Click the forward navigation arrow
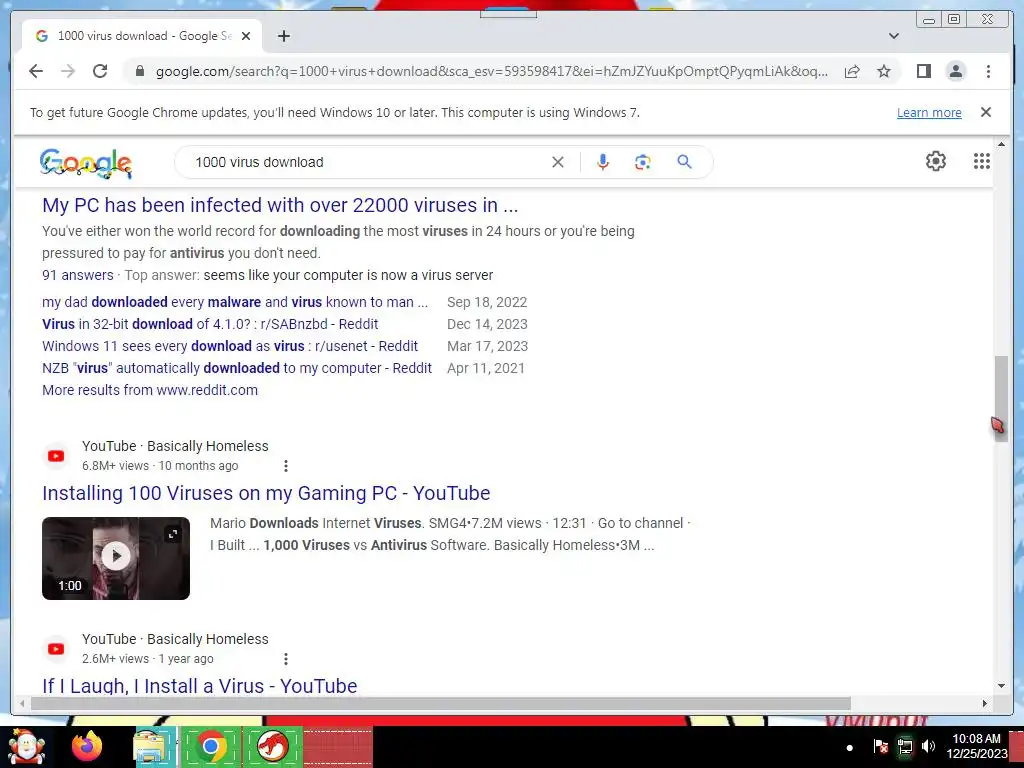Screen dimensions: 1024x768 [x=68, y=71]
